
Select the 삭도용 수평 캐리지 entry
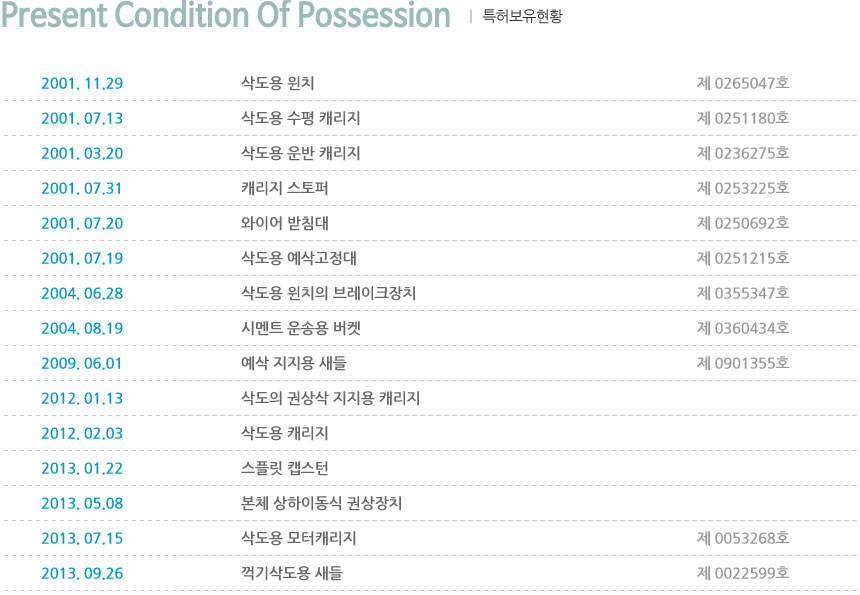(x=301, y=118)
